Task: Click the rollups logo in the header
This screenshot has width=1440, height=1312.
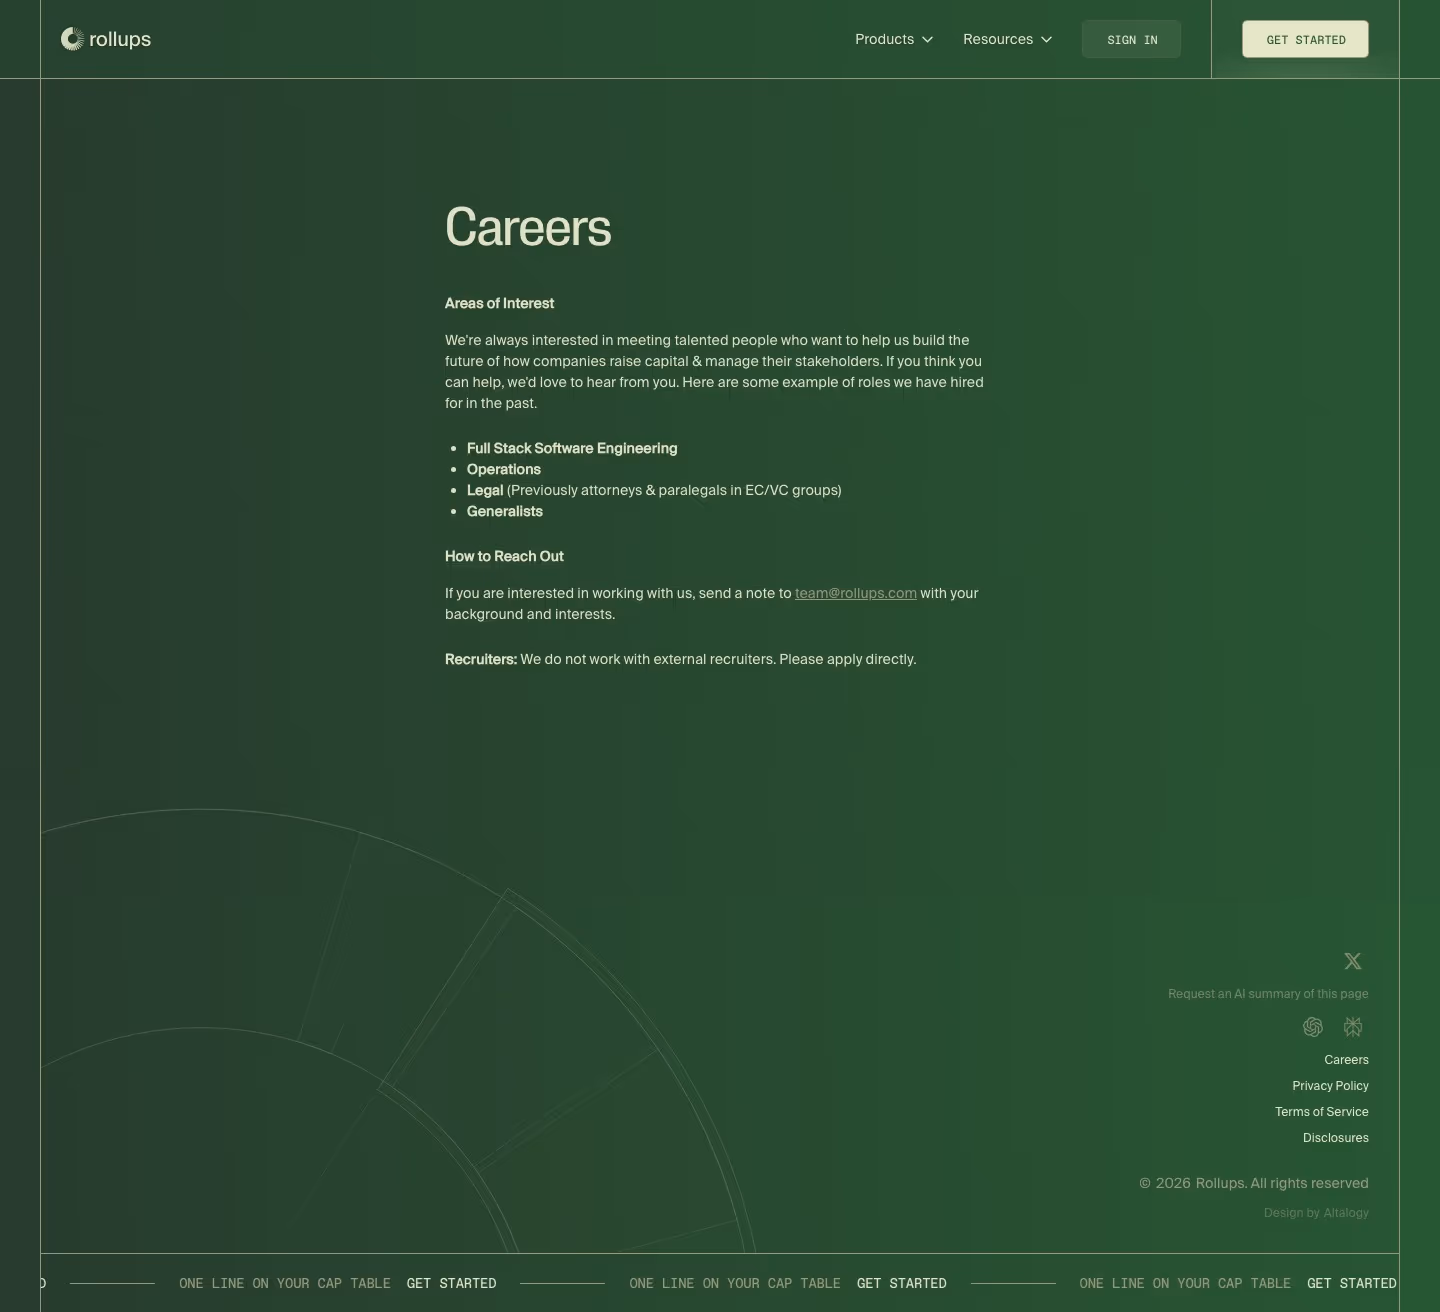Action: pyautogui.click(x=106, y=39)
